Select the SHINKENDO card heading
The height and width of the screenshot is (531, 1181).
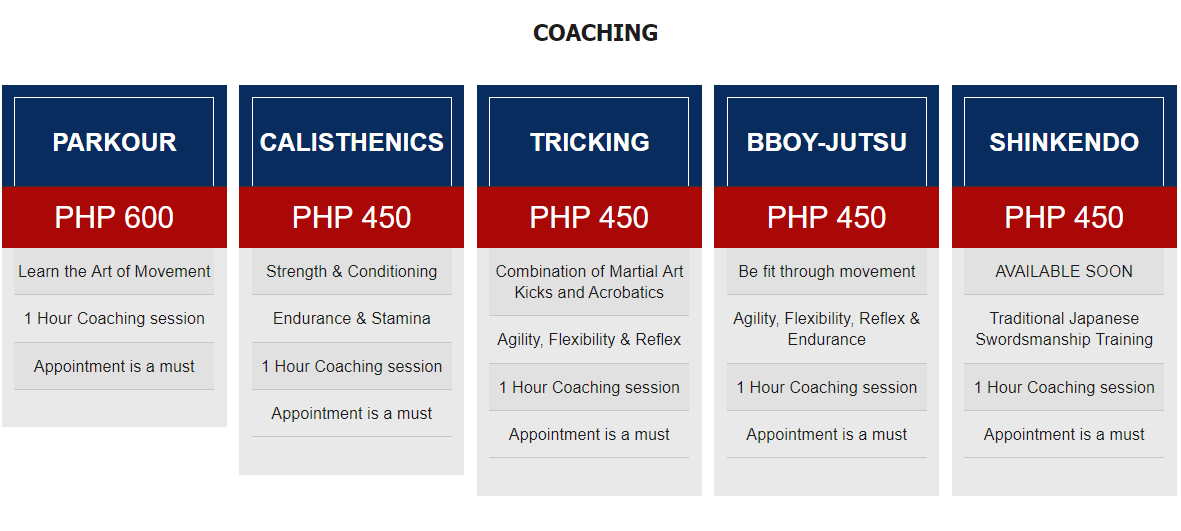point(1064,142)
